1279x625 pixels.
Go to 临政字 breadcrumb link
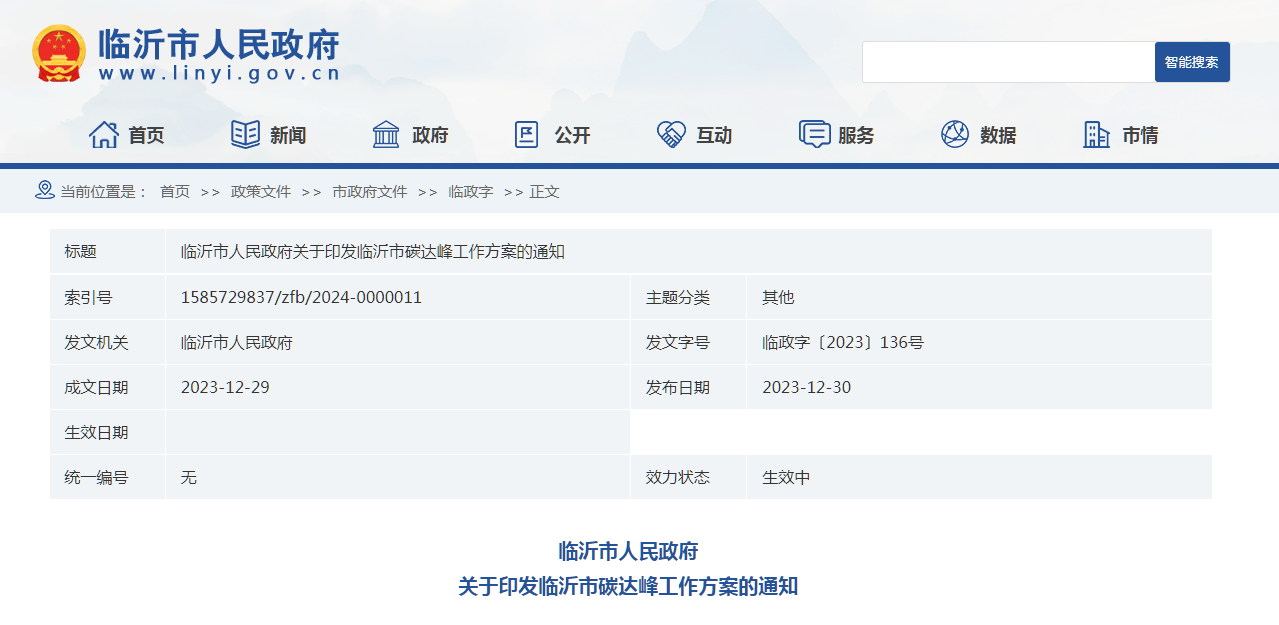point(471,192)
